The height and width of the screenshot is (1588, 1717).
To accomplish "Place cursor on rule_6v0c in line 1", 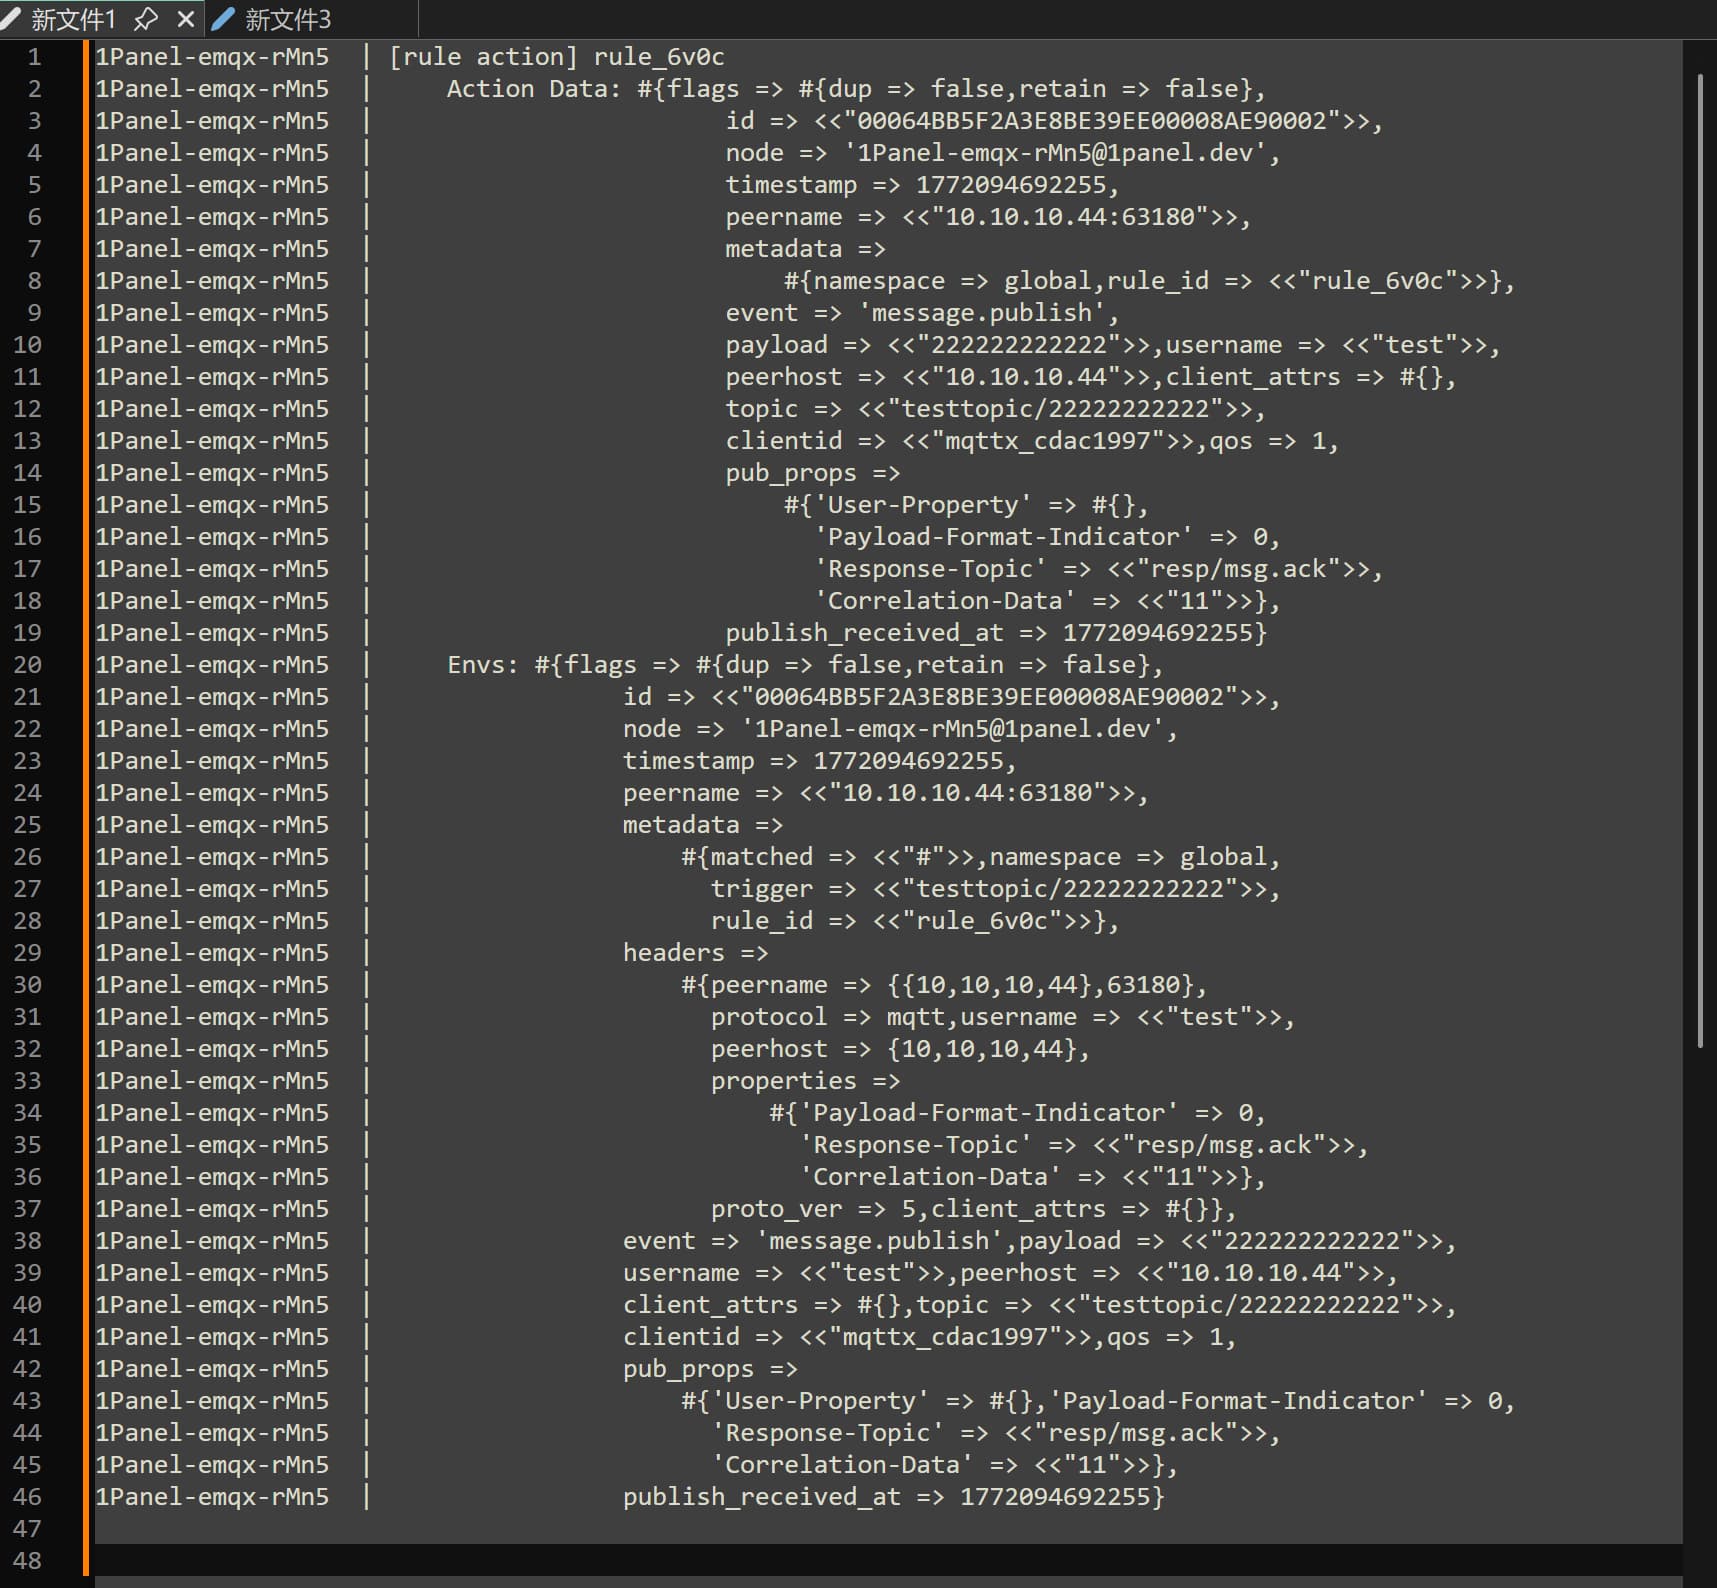I will [658, 57].
